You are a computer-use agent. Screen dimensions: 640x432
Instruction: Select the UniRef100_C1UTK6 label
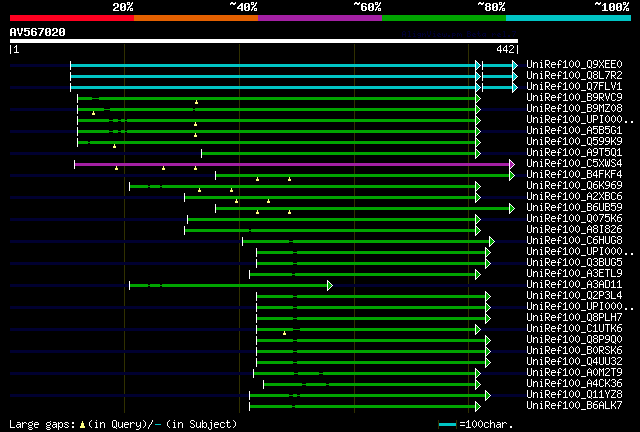pyautogui.click(x=574, y=329)
